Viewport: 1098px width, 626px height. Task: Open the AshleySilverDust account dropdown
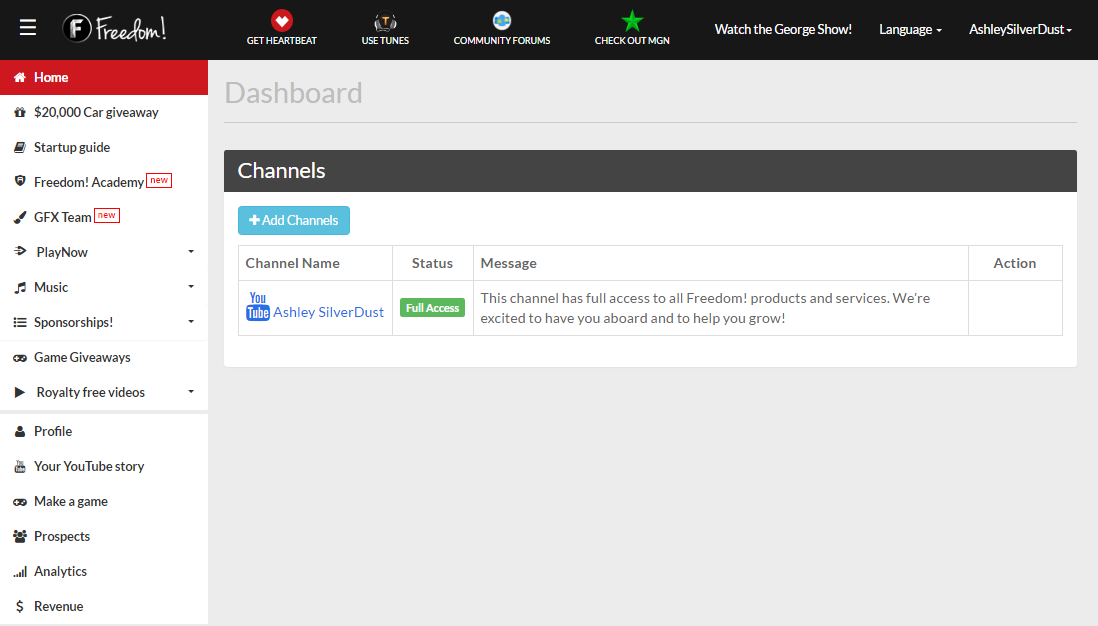(1020, 30)
